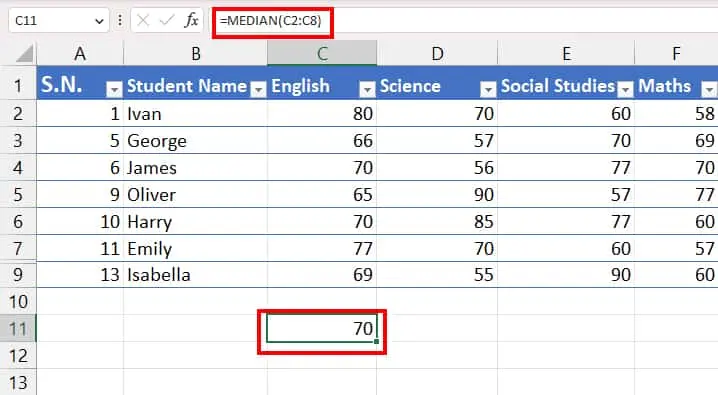Click the Name Box showing C11

[x=59, y=21]
